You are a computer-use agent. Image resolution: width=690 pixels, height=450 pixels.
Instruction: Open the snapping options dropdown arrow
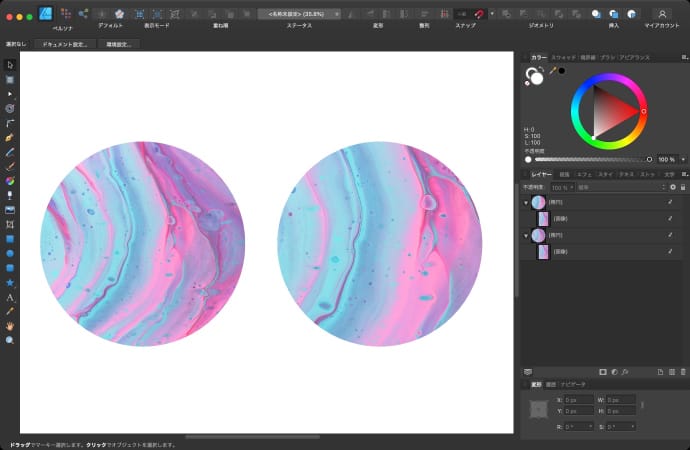[x=491, y=14]
